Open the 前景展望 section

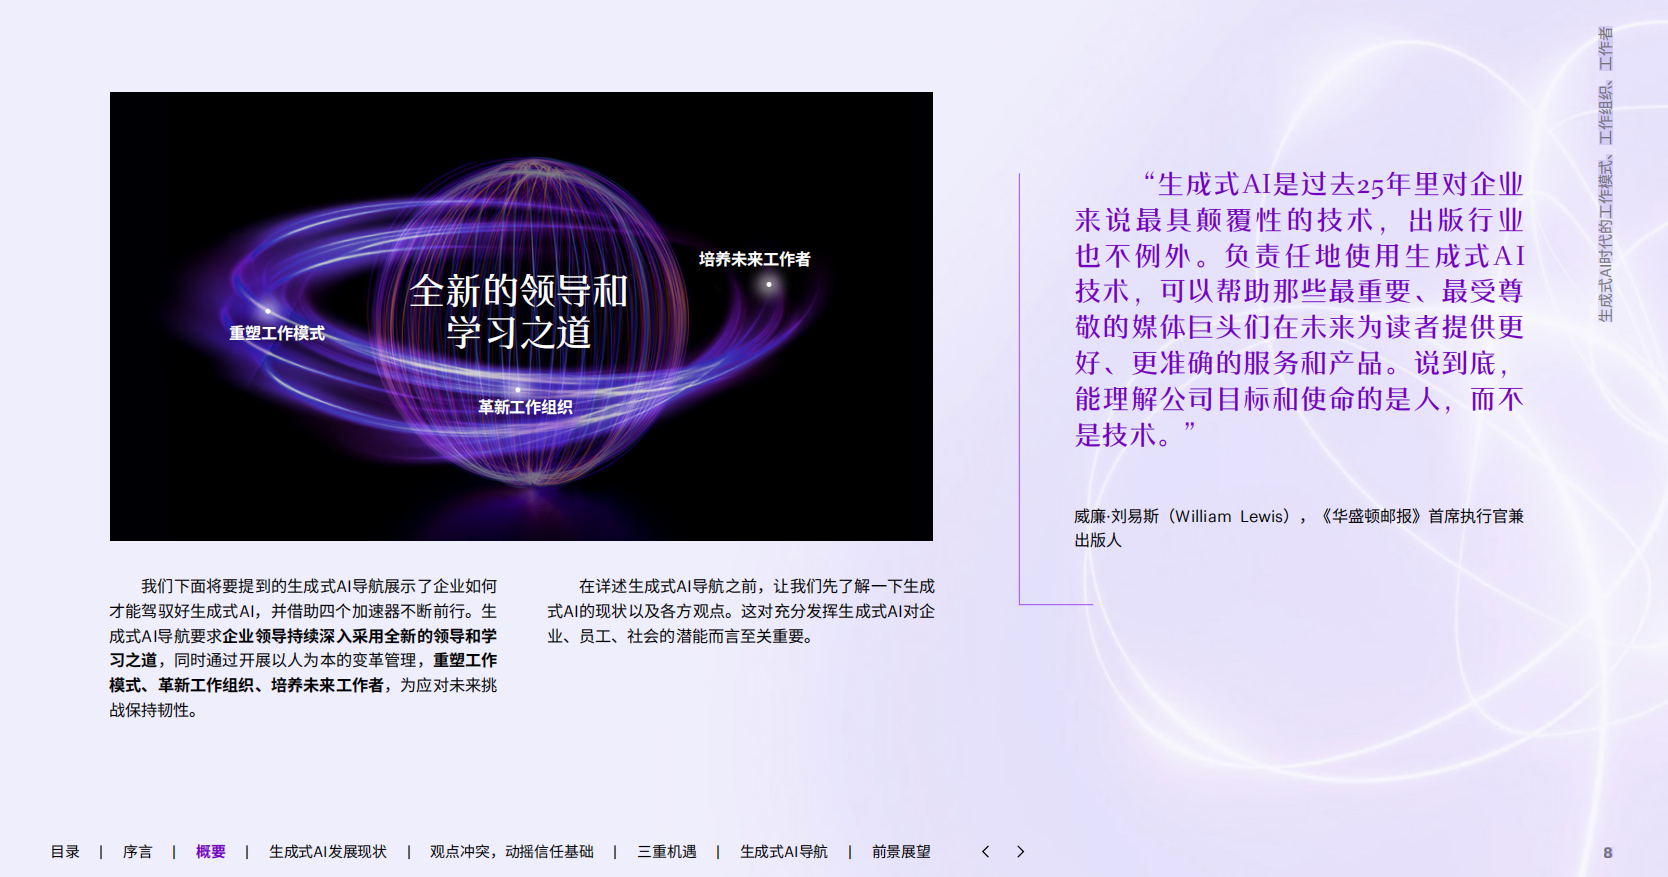901,852
